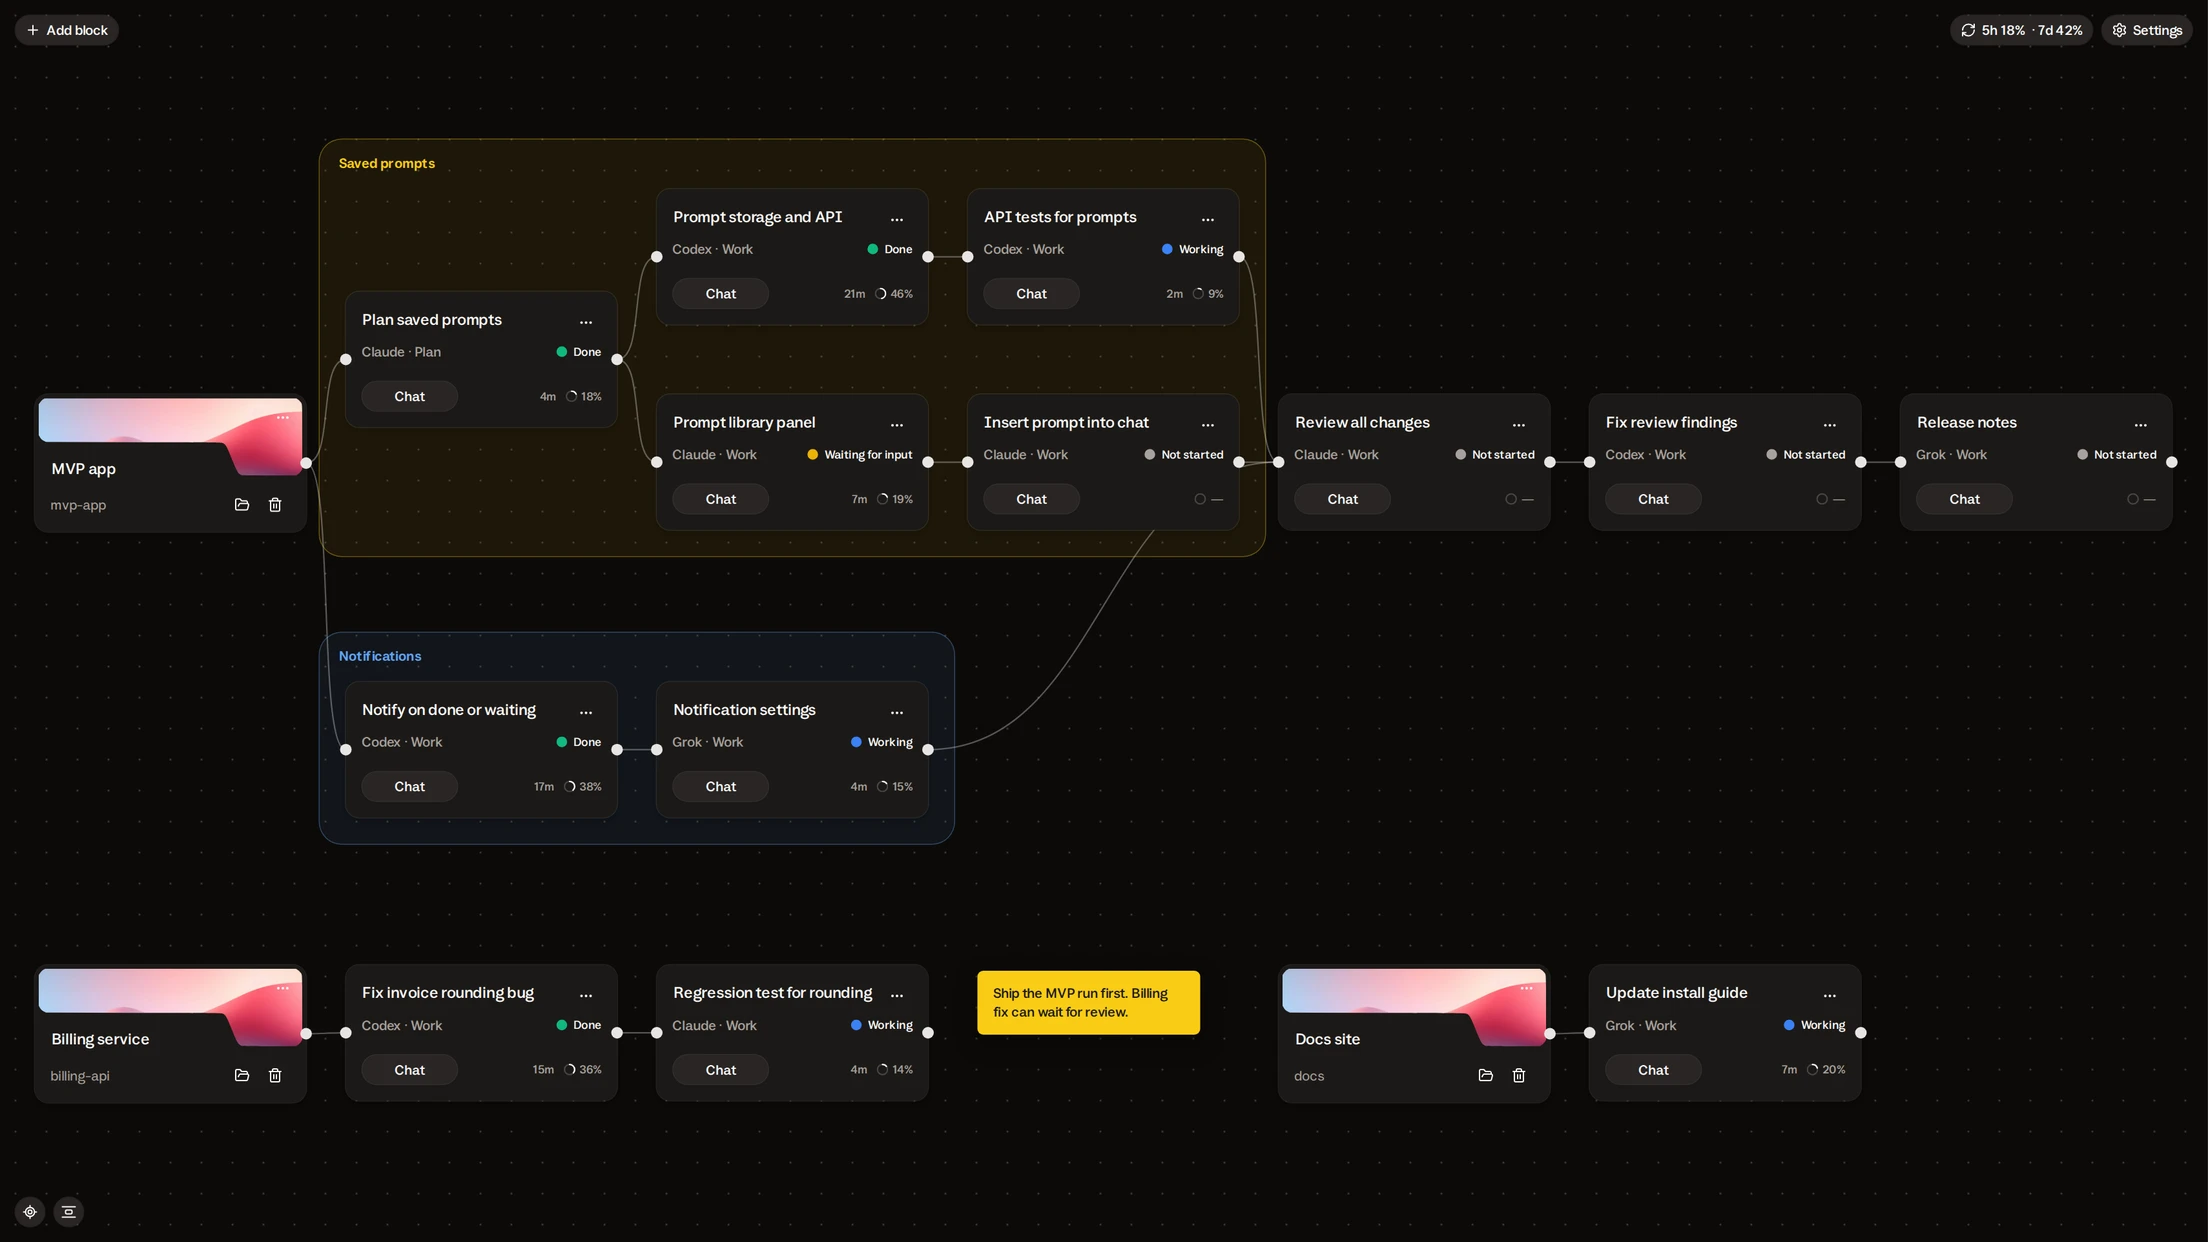This screenshot has width=2208, height=1242.
Task: Delete the Docs site project
Action: coord(1519,1075)
